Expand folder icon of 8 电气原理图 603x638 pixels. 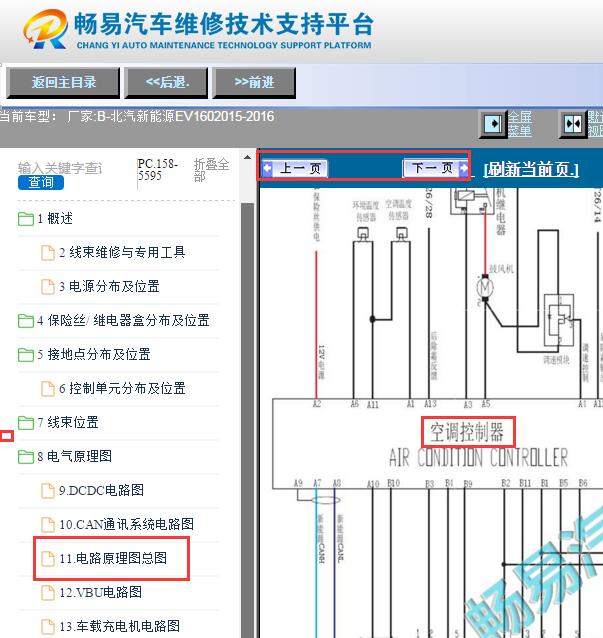pos(26,457)
